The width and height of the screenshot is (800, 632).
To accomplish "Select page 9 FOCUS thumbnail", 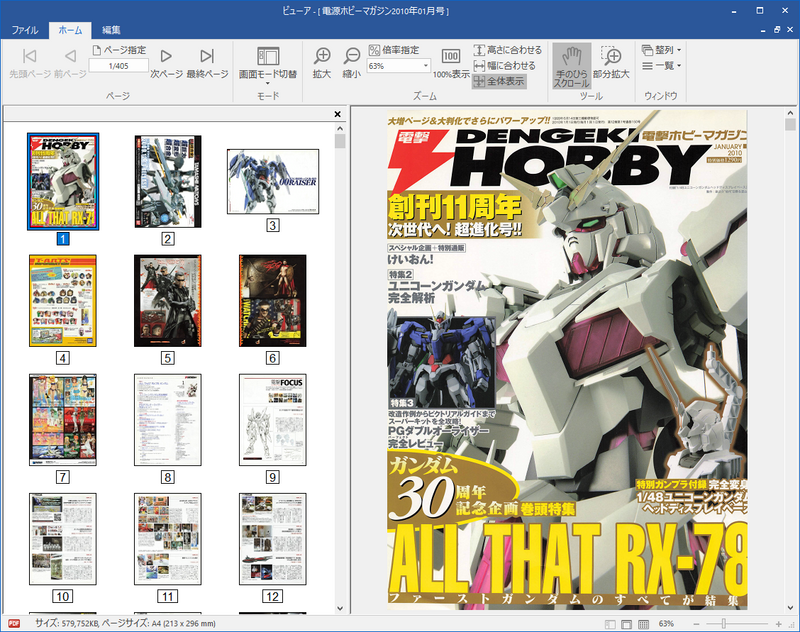I will tap(273, 420).
